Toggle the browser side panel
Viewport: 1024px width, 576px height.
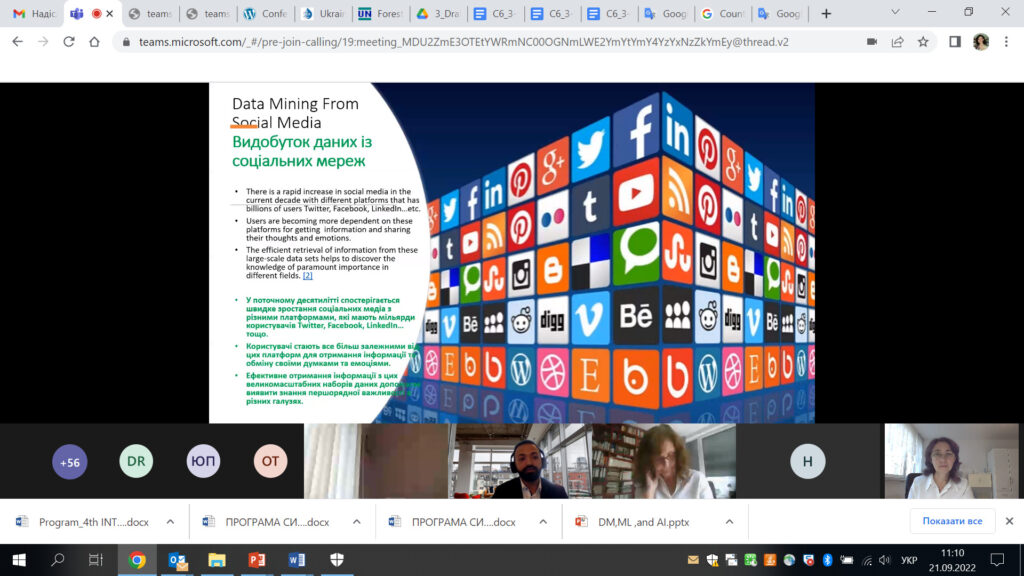(x=954, y=42)
